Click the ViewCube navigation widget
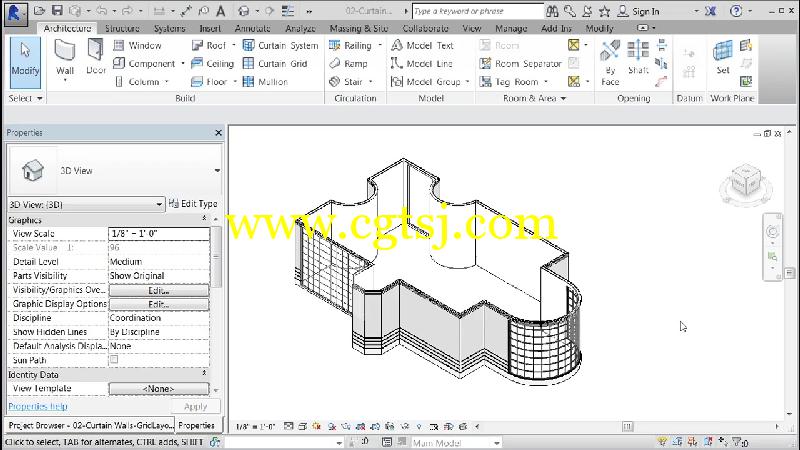Screen dimensions: 800x450 coord(745,183)
